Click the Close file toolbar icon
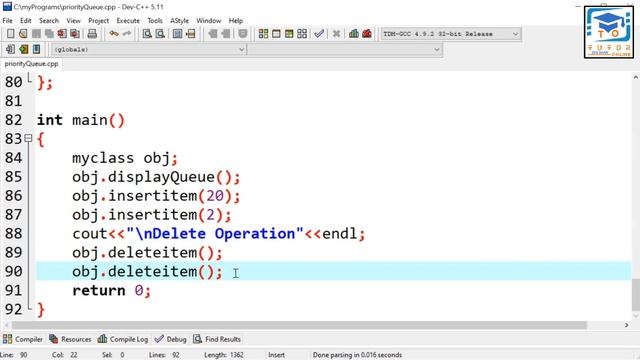Image resolution: width=640 pixels, height=360 pixels. point(62,34)
